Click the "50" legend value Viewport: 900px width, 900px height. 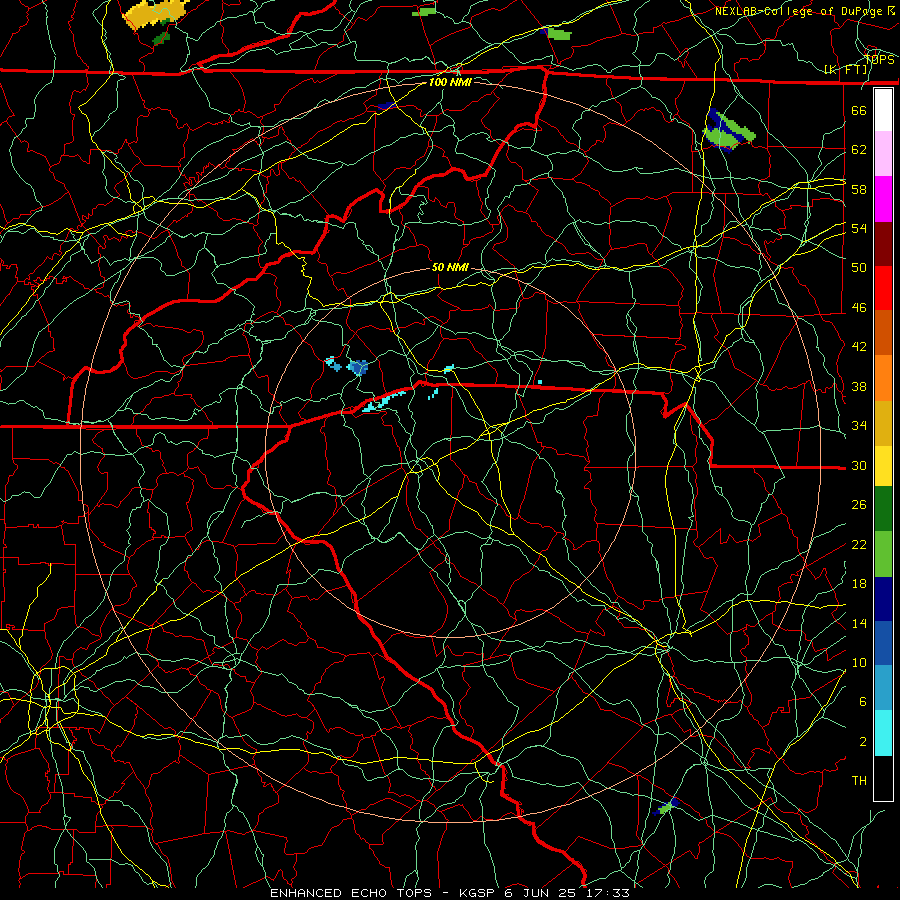coord(859,268)
